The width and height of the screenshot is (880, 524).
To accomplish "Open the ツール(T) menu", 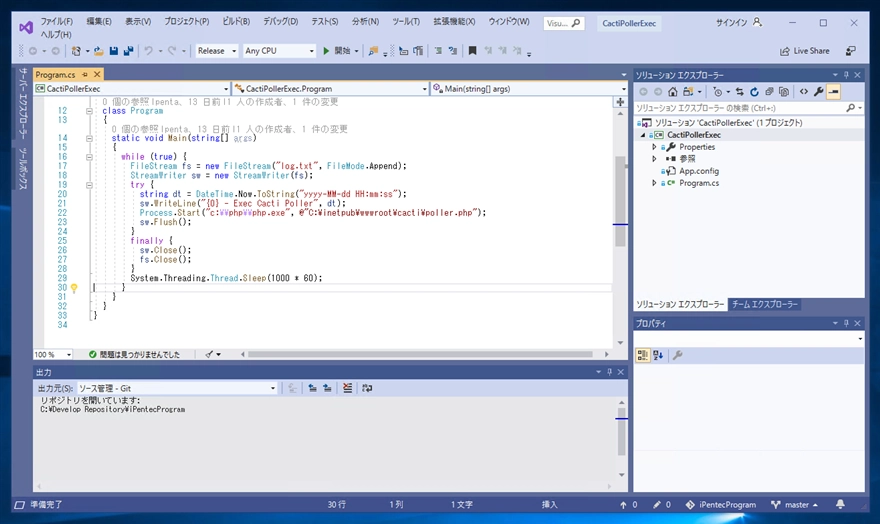I will click(406, 21).
